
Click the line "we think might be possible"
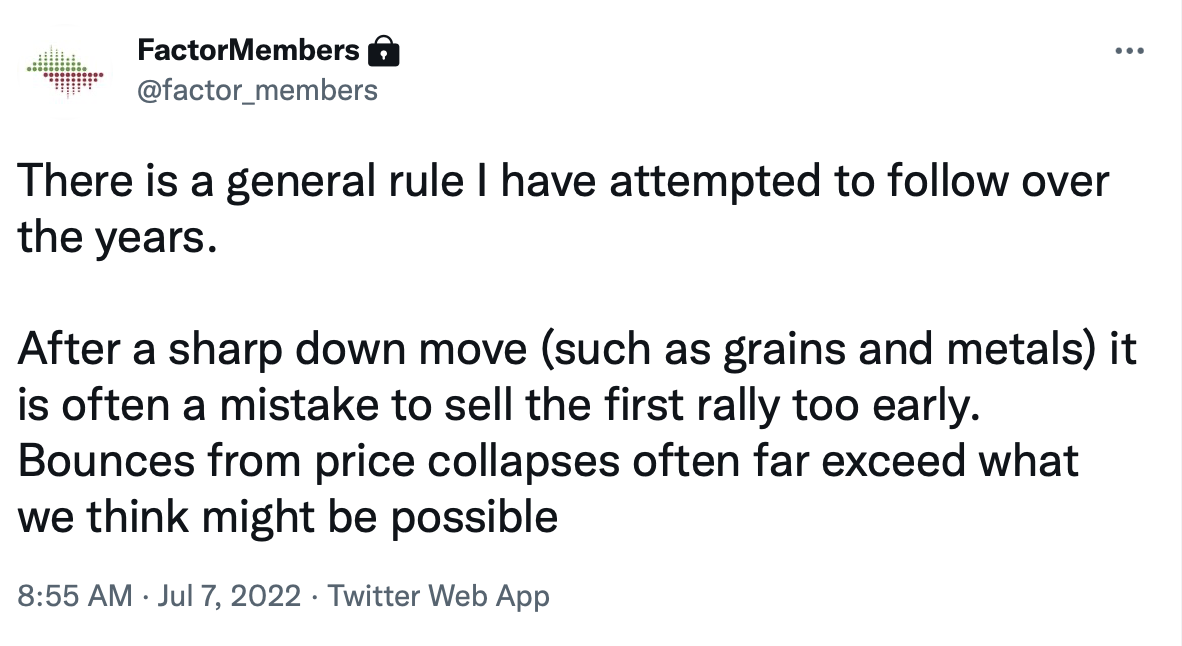[x=287, y=518]
